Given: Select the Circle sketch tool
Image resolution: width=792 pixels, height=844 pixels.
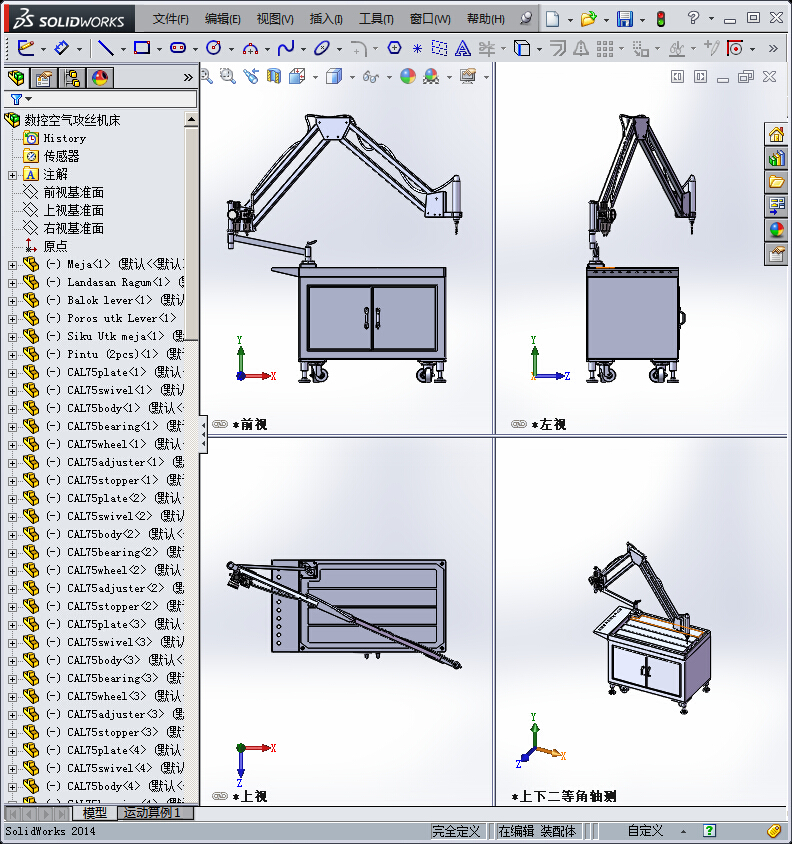Looking at the screenshot, I should click(x=214, y=48).
